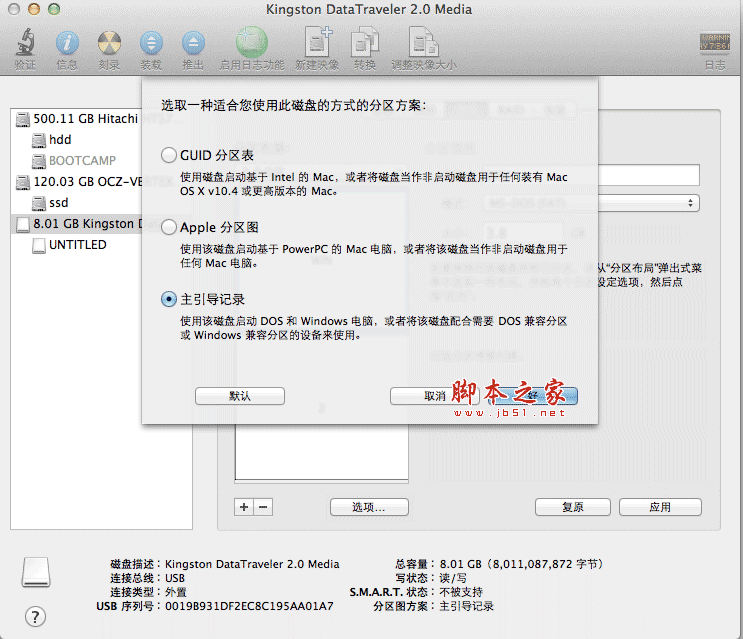The width and height of the screenshot is (743, 639).
Task: Click the 取消 (Cancel) button
Action: (435, 396)
